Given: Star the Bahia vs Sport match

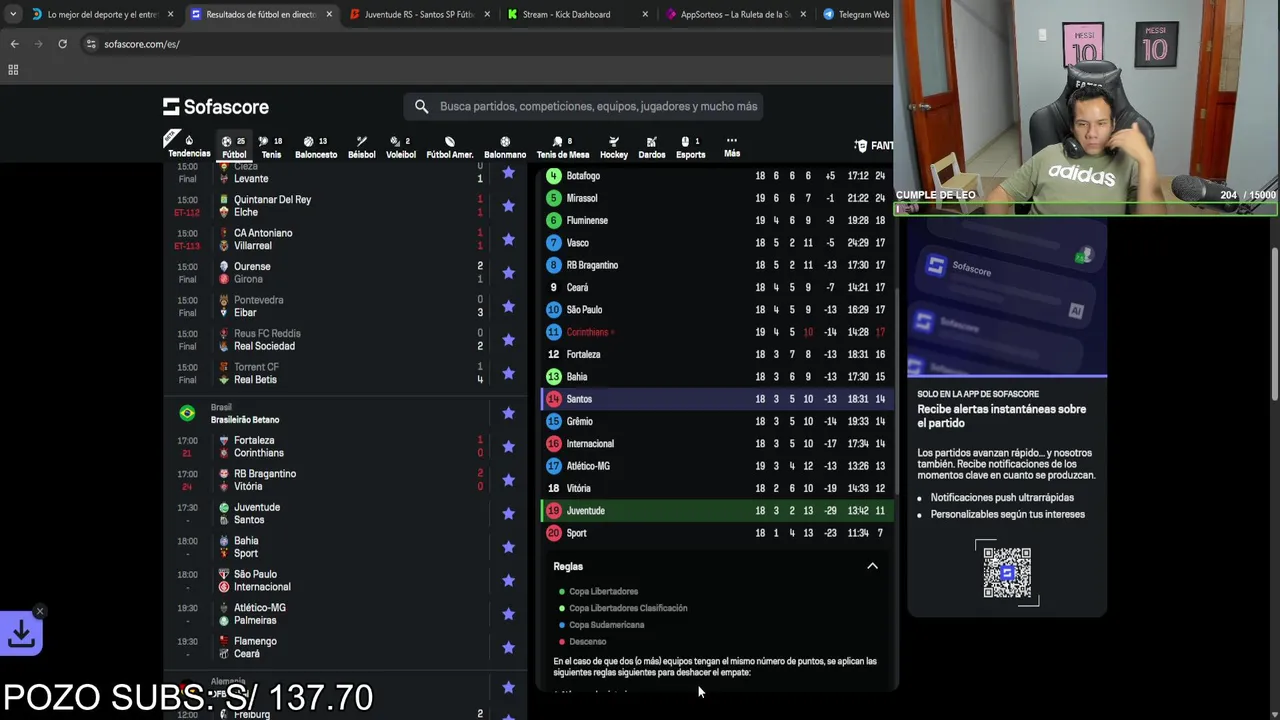Looking at the screenshot, I should point(508,547).
